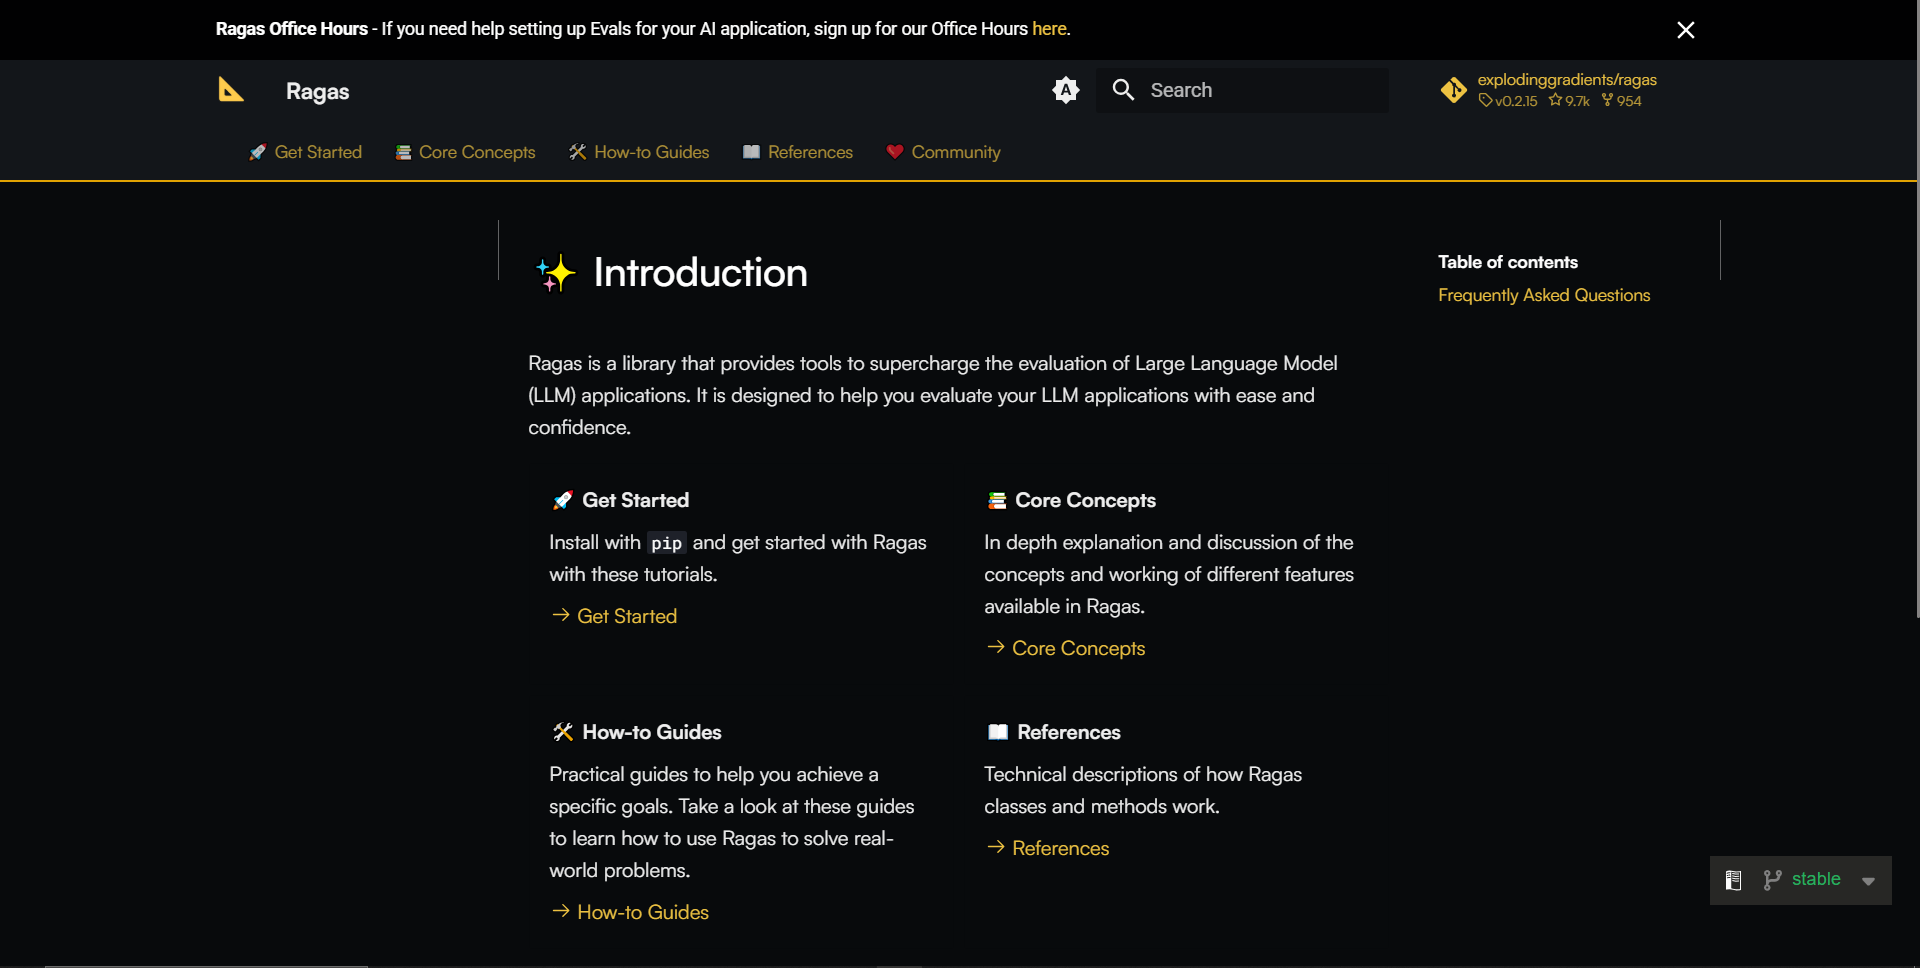Open the Get Started tab with rocket
Image resolution: width=1920 pixels, height=968 pixels.
pos(305,152)
